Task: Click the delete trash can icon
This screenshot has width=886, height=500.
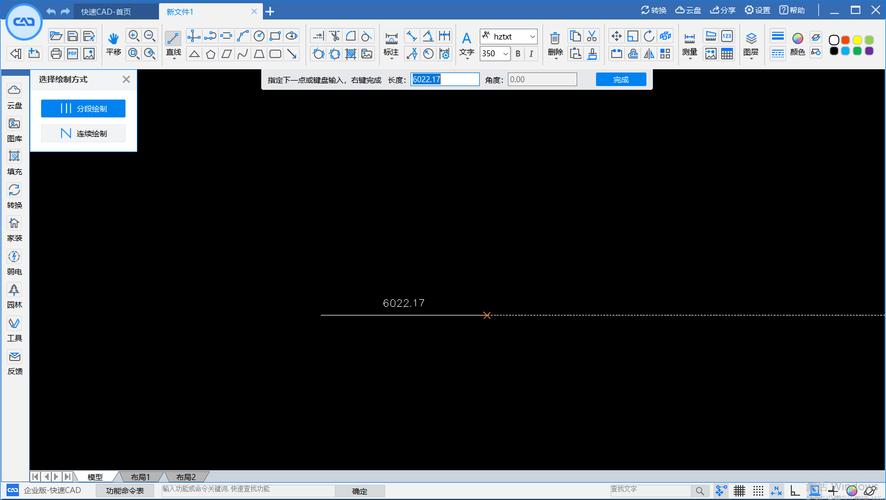Action: coord(555,38)
